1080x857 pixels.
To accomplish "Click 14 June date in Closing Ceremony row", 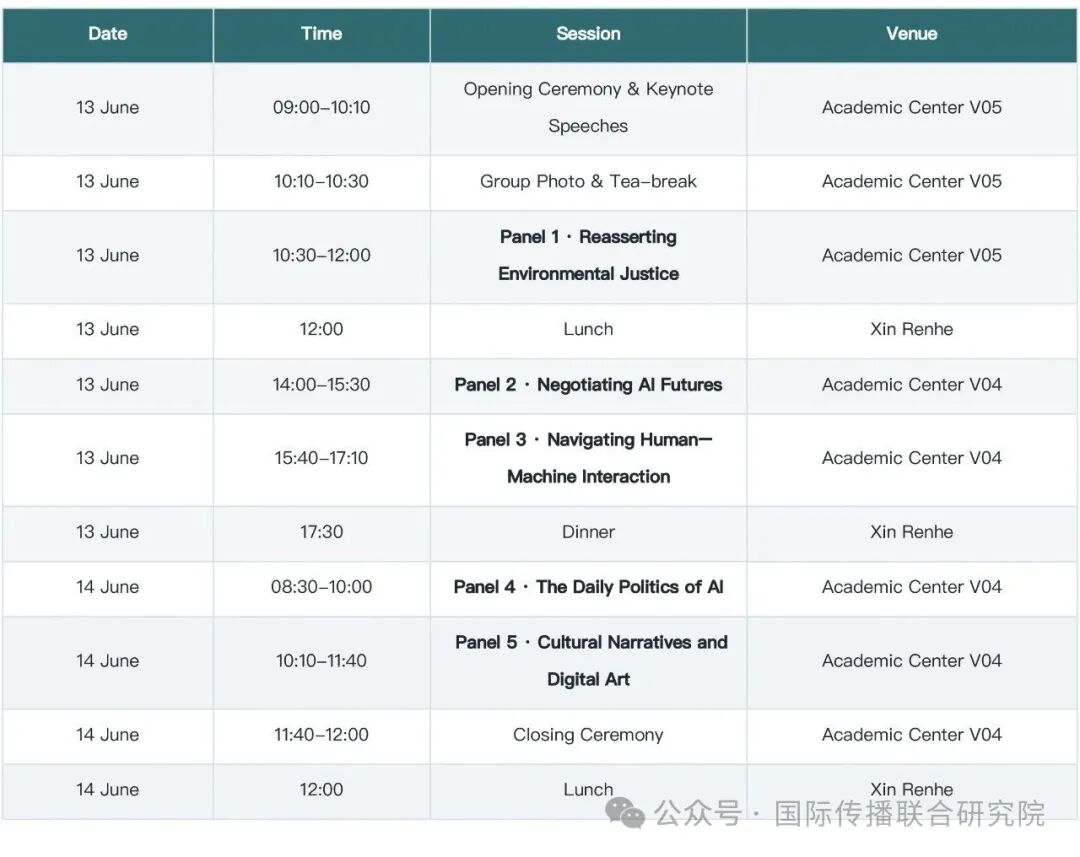I will [107, 735].
